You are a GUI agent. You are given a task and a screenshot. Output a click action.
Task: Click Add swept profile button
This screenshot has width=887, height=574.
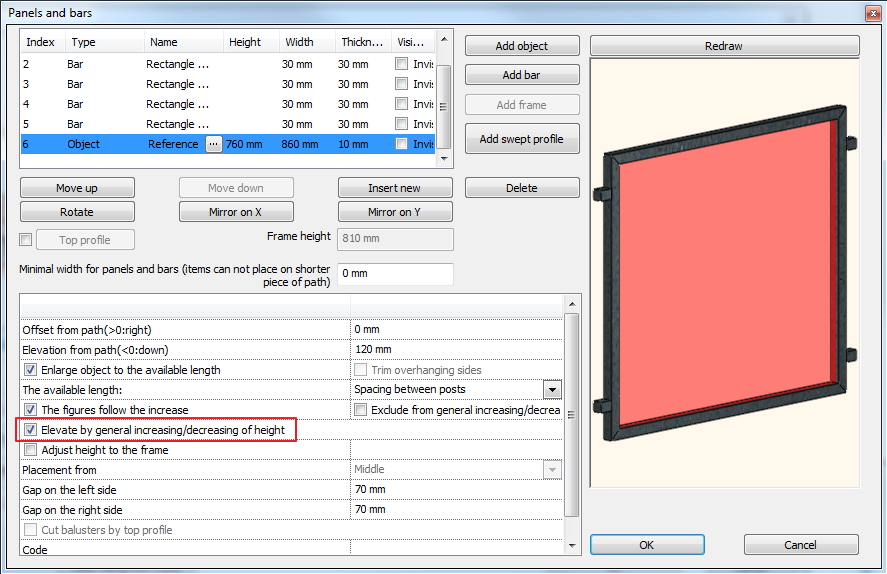point(522,139)
